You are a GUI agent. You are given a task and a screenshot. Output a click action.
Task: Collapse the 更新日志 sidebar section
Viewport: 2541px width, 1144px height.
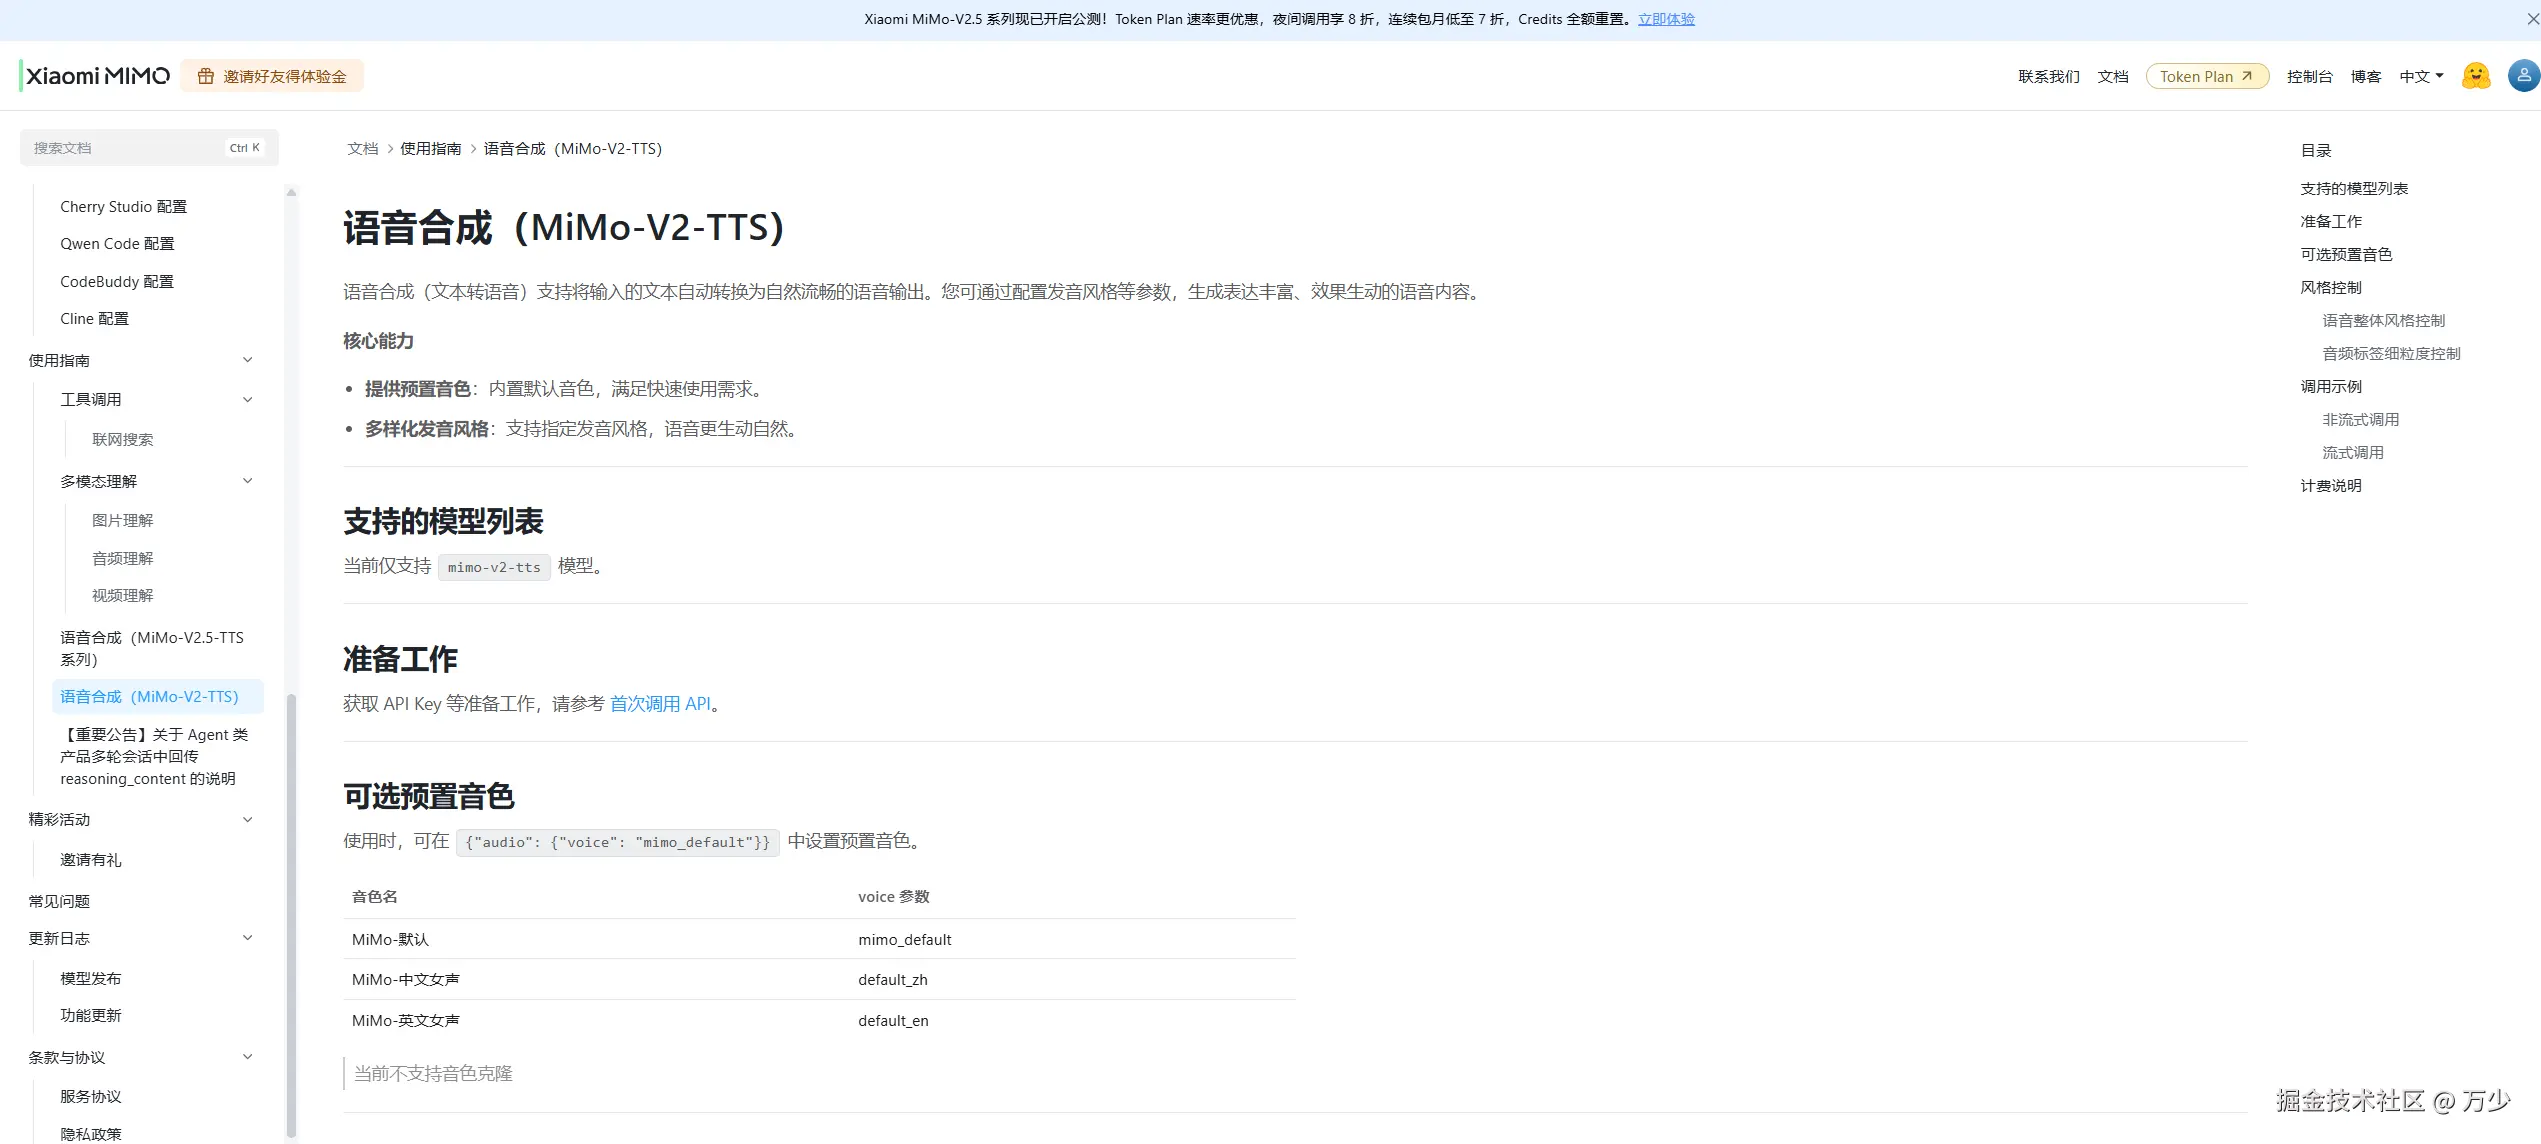[x=248, y=938]
